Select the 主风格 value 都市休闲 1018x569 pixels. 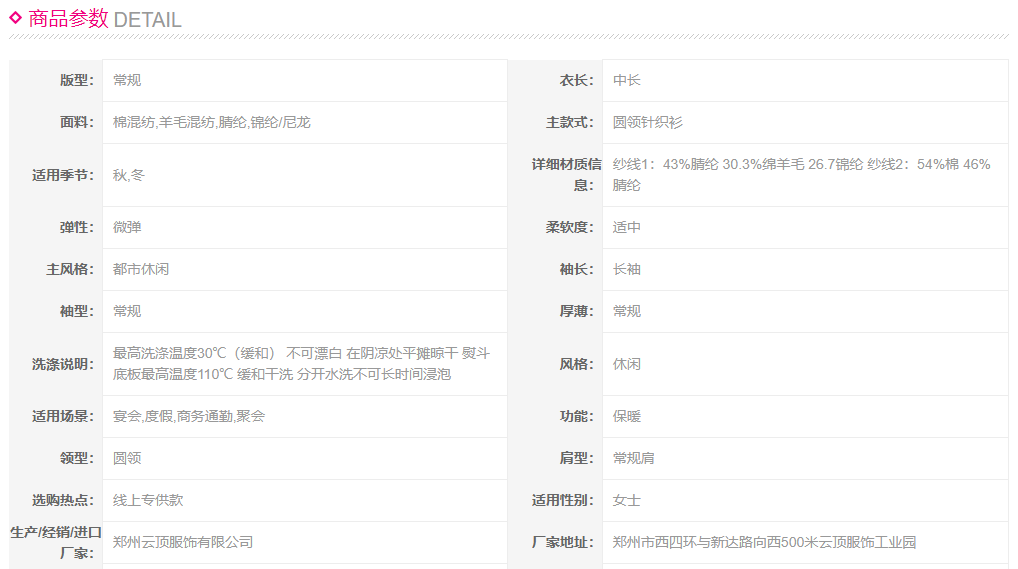[x=141, y=269]
